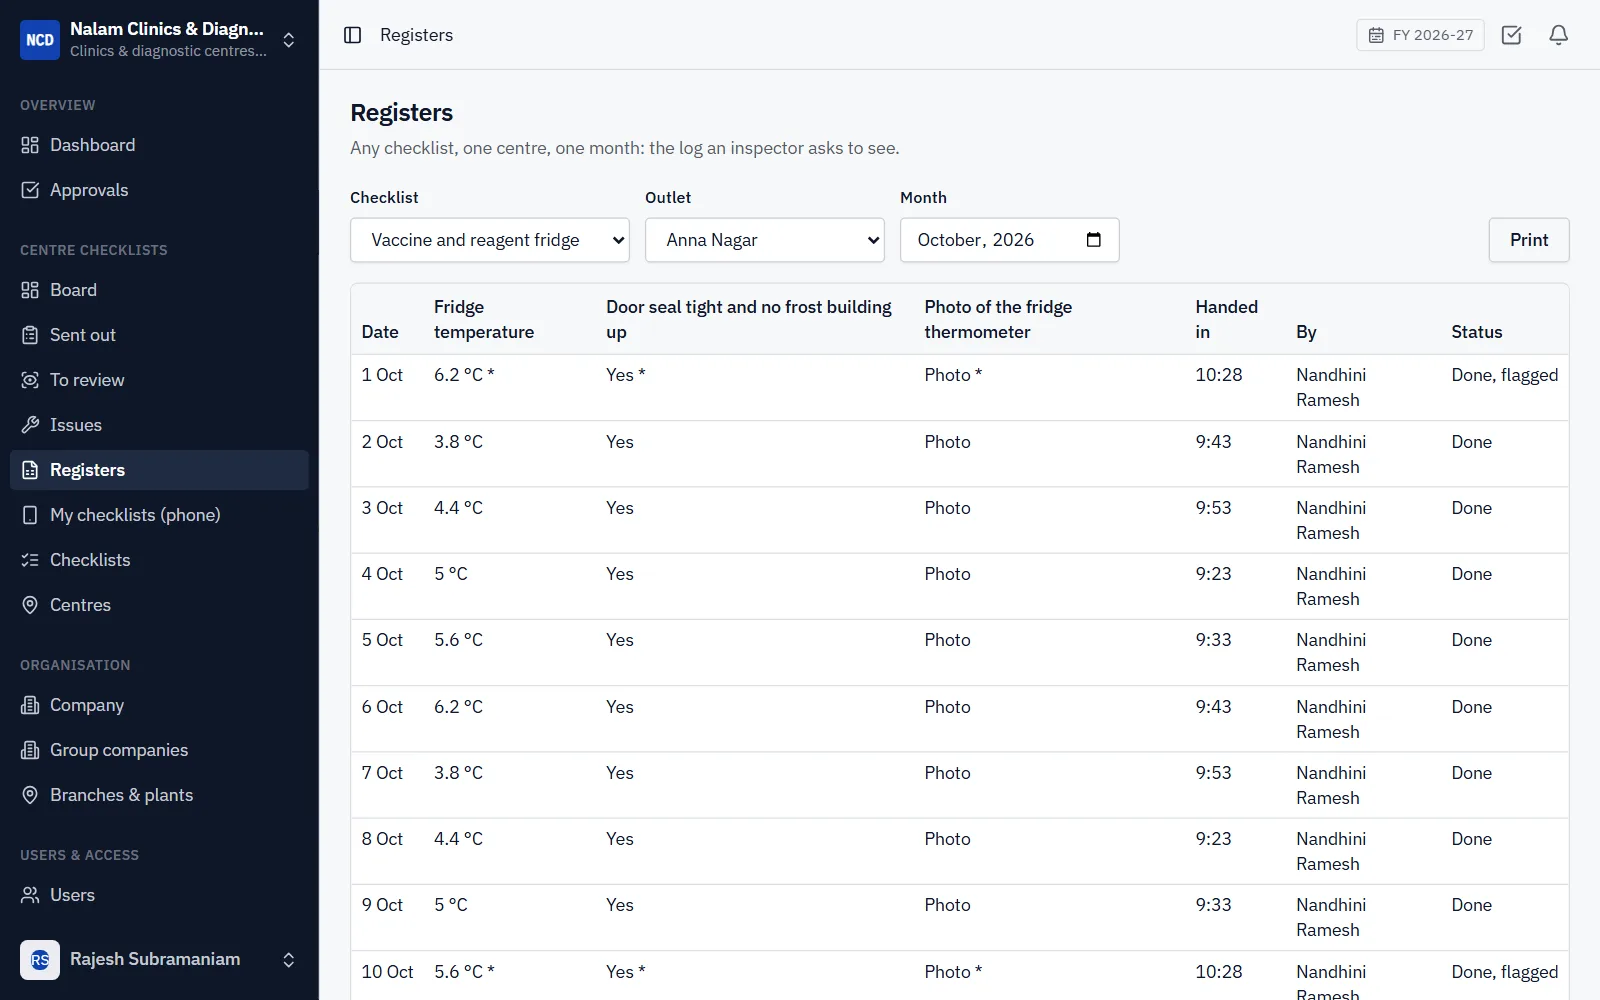Open the Checklist dropdown showing Vaccine and reagent fridge
The image size is (1600, 1000).
(x=490, y=240)
